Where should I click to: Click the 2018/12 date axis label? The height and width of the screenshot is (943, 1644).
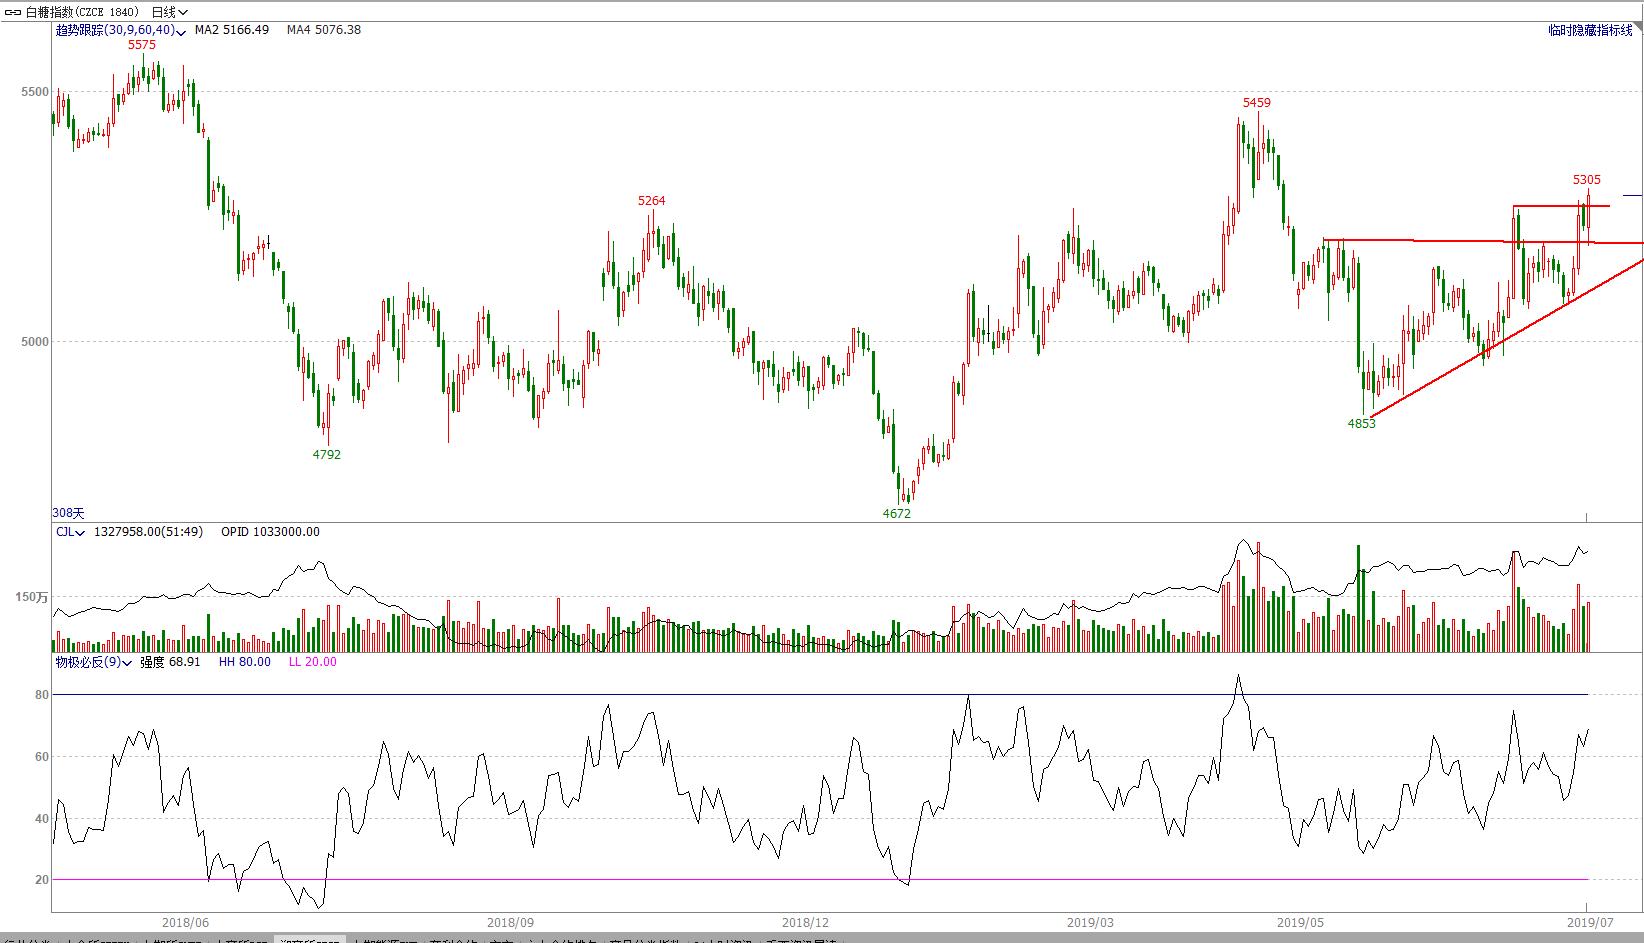tap(805, 923)
